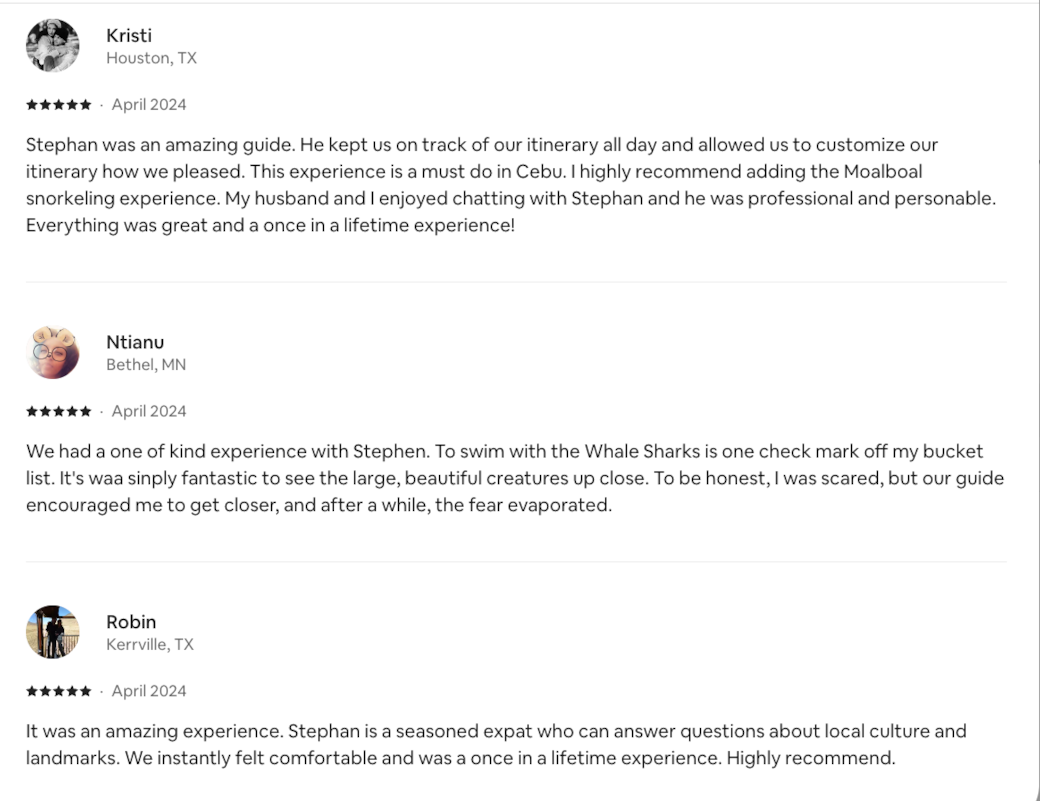Viewport: 1040px width, 801px height.
Task: Open reviewer name Kristi
Action: coord(129,36)
